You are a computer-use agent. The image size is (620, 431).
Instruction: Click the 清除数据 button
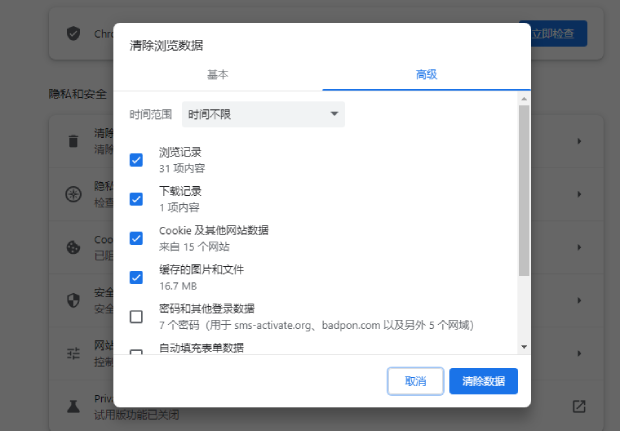483,381
